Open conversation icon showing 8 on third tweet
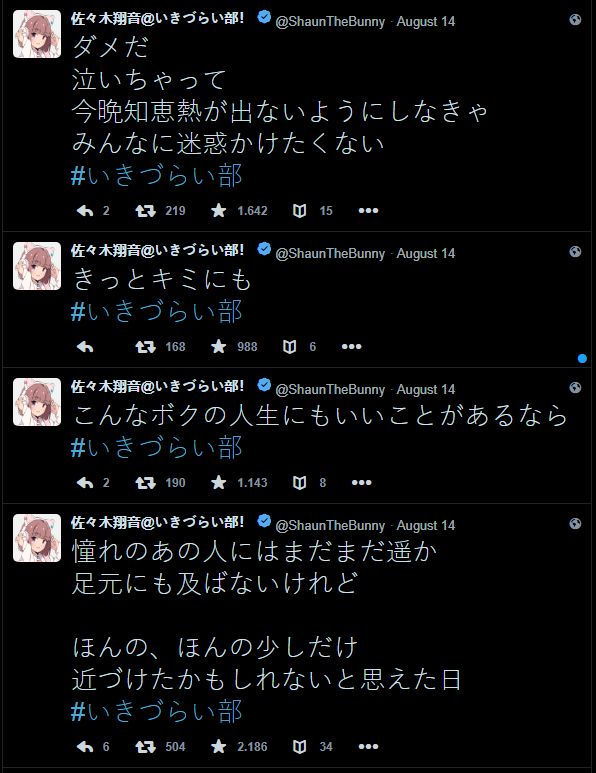This screenshot has width=596, height=773. point(299,483)
